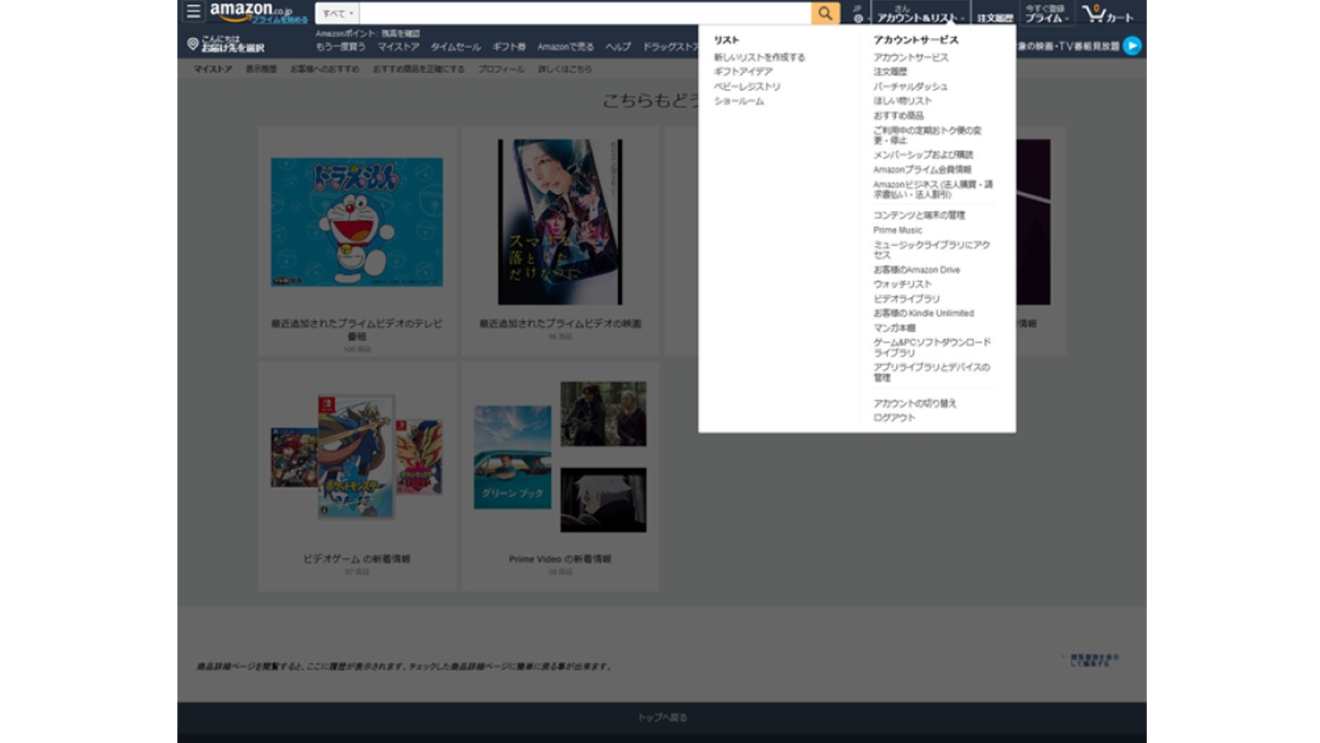Image resolution: width=1320 pixels, height=743 pixels.
Task: Click inside the search input field
Action: [585, 13]
